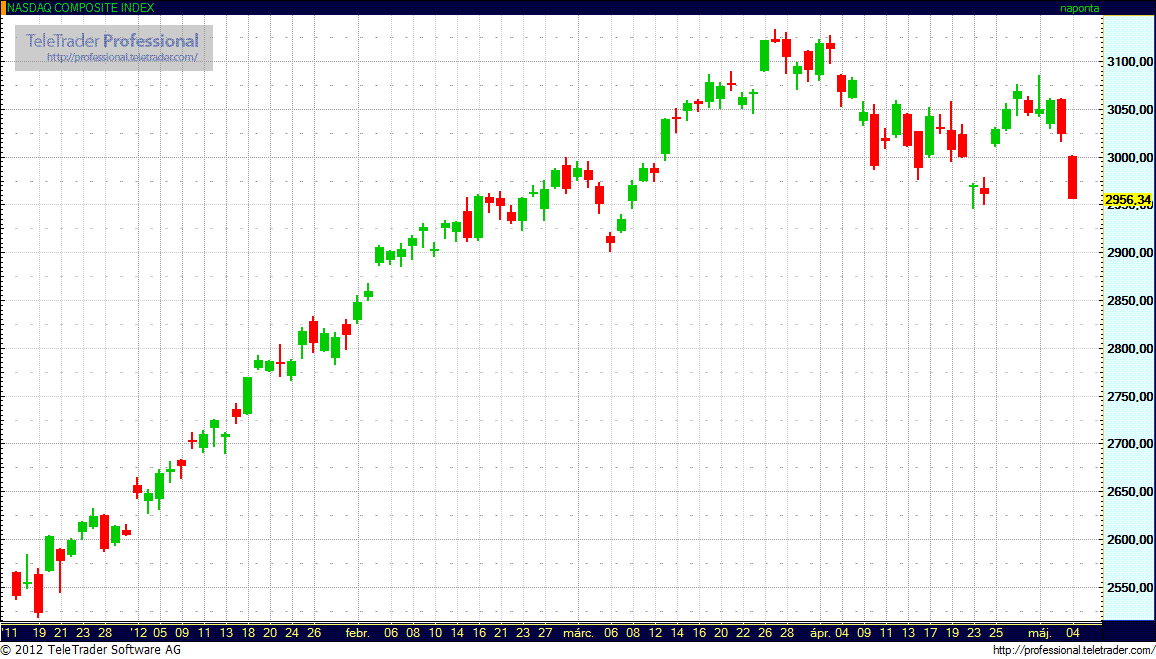Click the 'naponta' interval label
This screenshot has height=659, width=1156.
[x=1079, y=8]
